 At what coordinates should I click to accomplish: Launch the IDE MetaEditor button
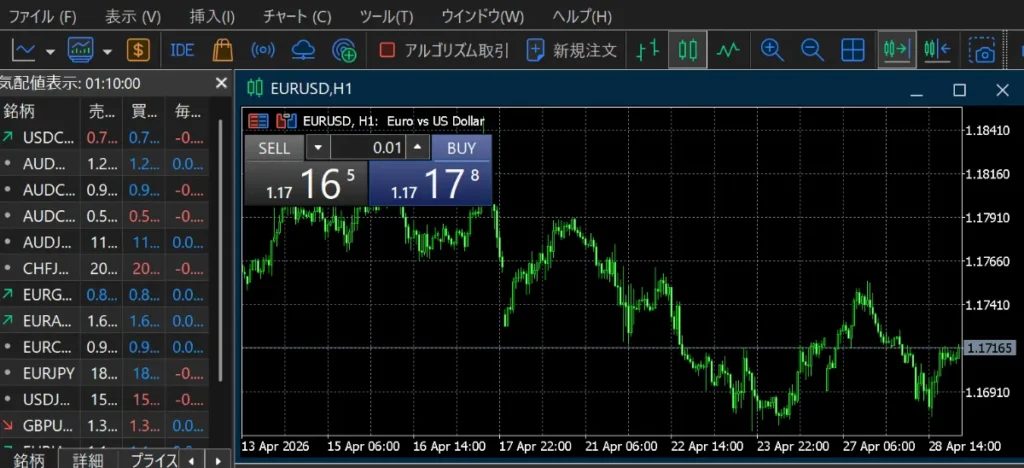pos(182,50)
